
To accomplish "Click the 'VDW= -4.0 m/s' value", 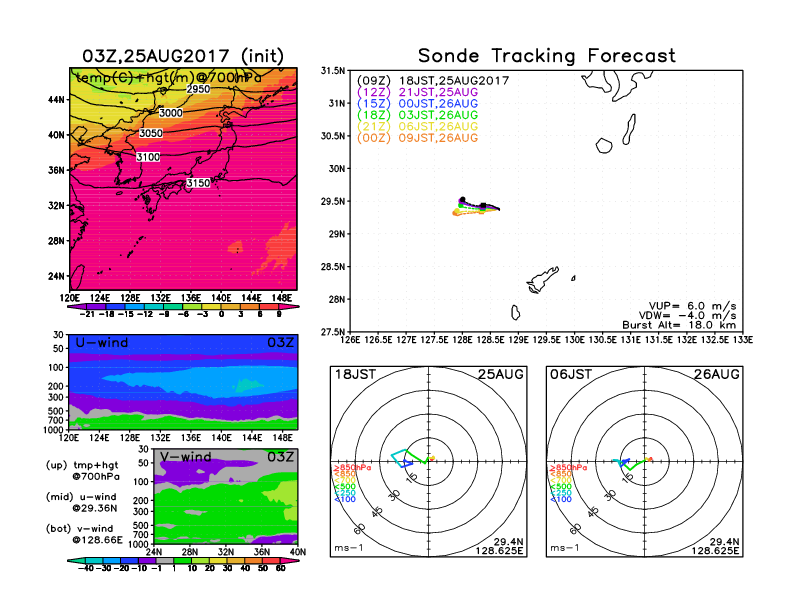I will click(x=687, y=316).
